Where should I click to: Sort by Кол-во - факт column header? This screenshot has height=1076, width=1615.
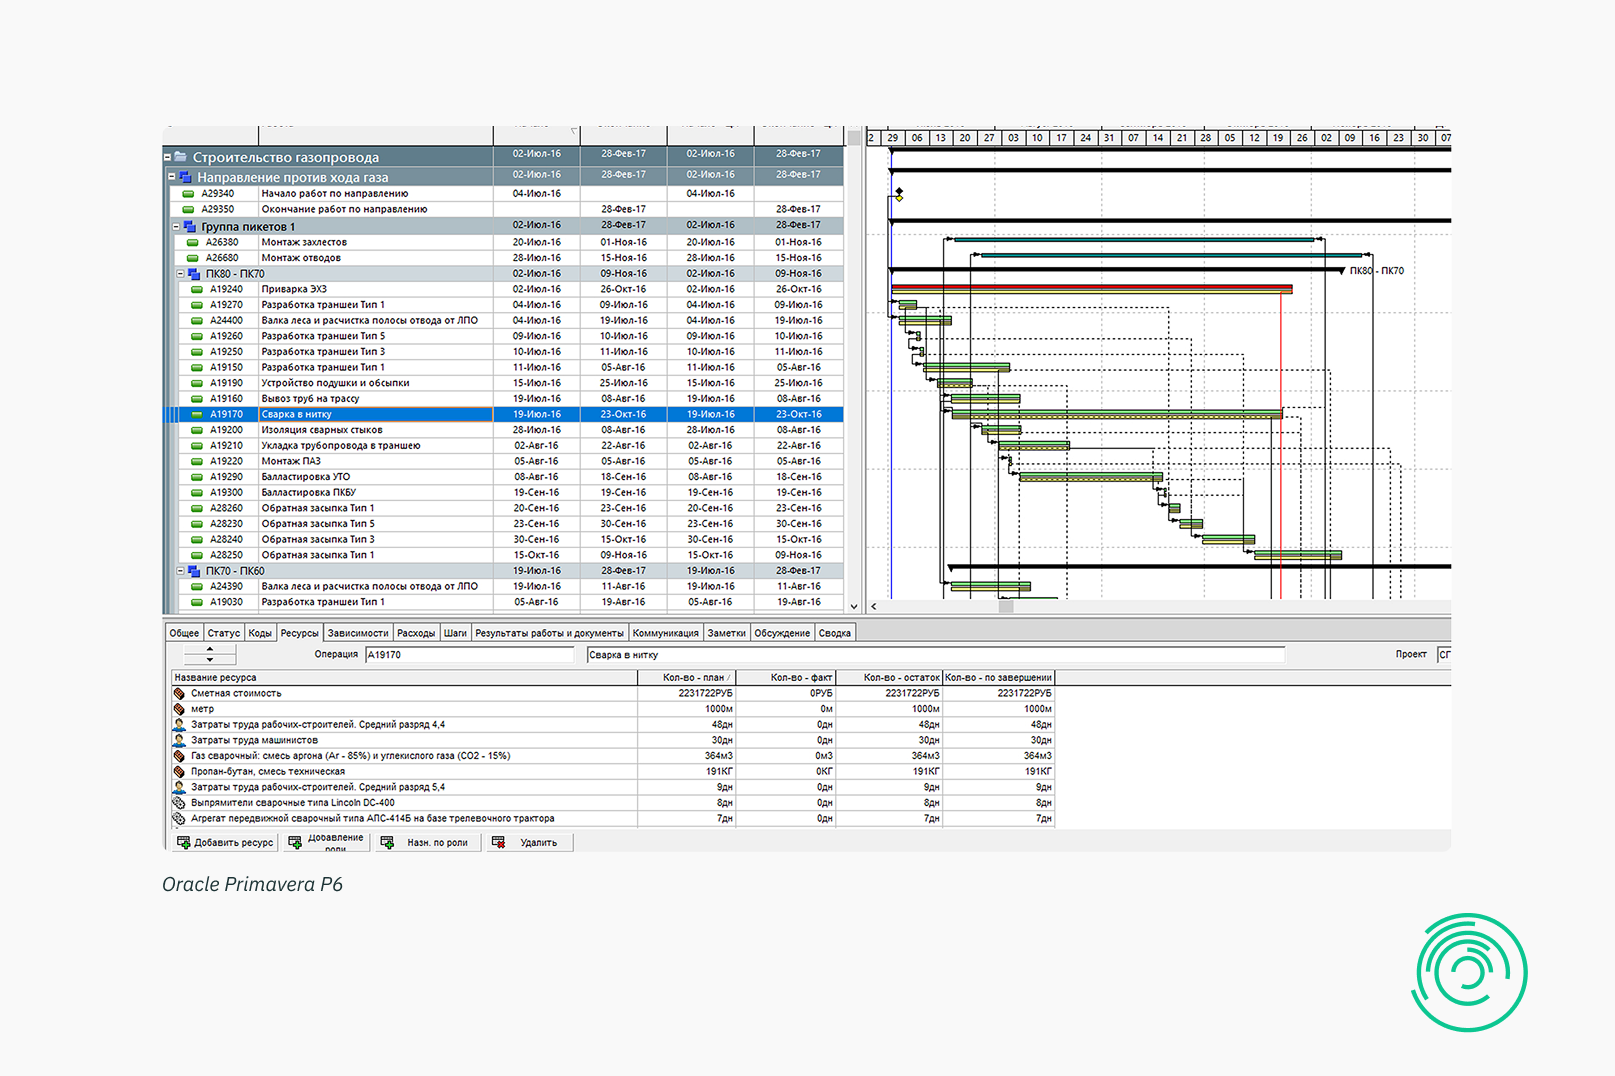786,678
